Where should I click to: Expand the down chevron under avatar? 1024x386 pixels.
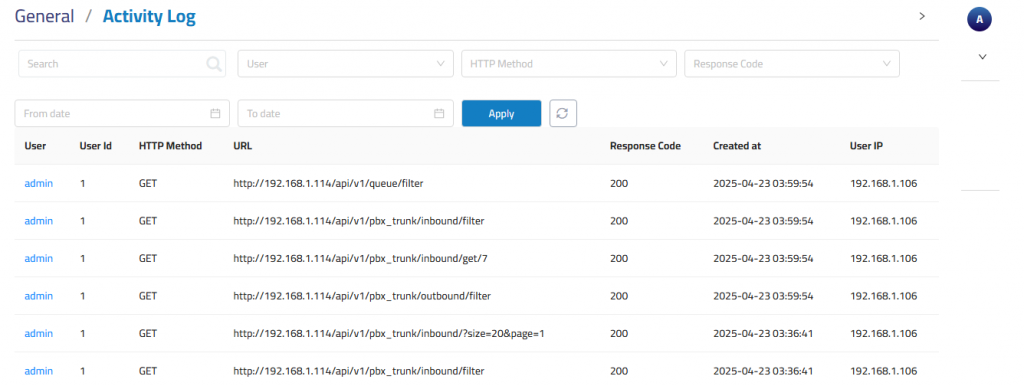pyautogui.click(x=982, y=57)
